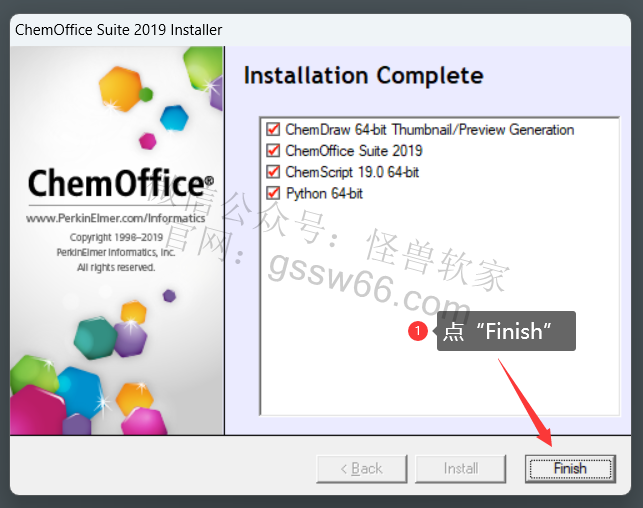Click the red step 1 badge
The height and width of the screenshot is (508, 643).
(417, 330)
